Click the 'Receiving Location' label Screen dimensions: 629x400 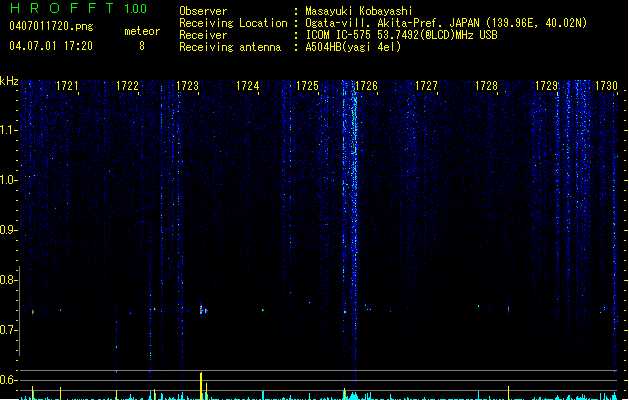[233, 23]
